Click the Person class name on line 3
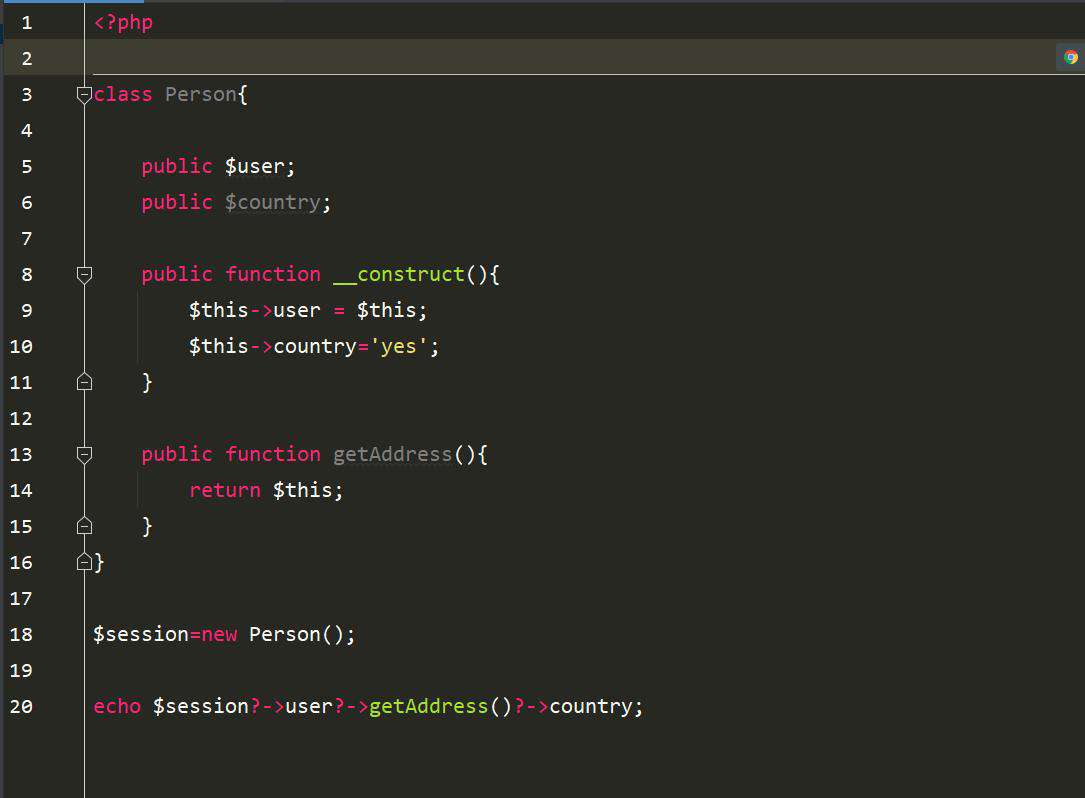This screenshot has width=1085, height=798. tap(201, 94)
